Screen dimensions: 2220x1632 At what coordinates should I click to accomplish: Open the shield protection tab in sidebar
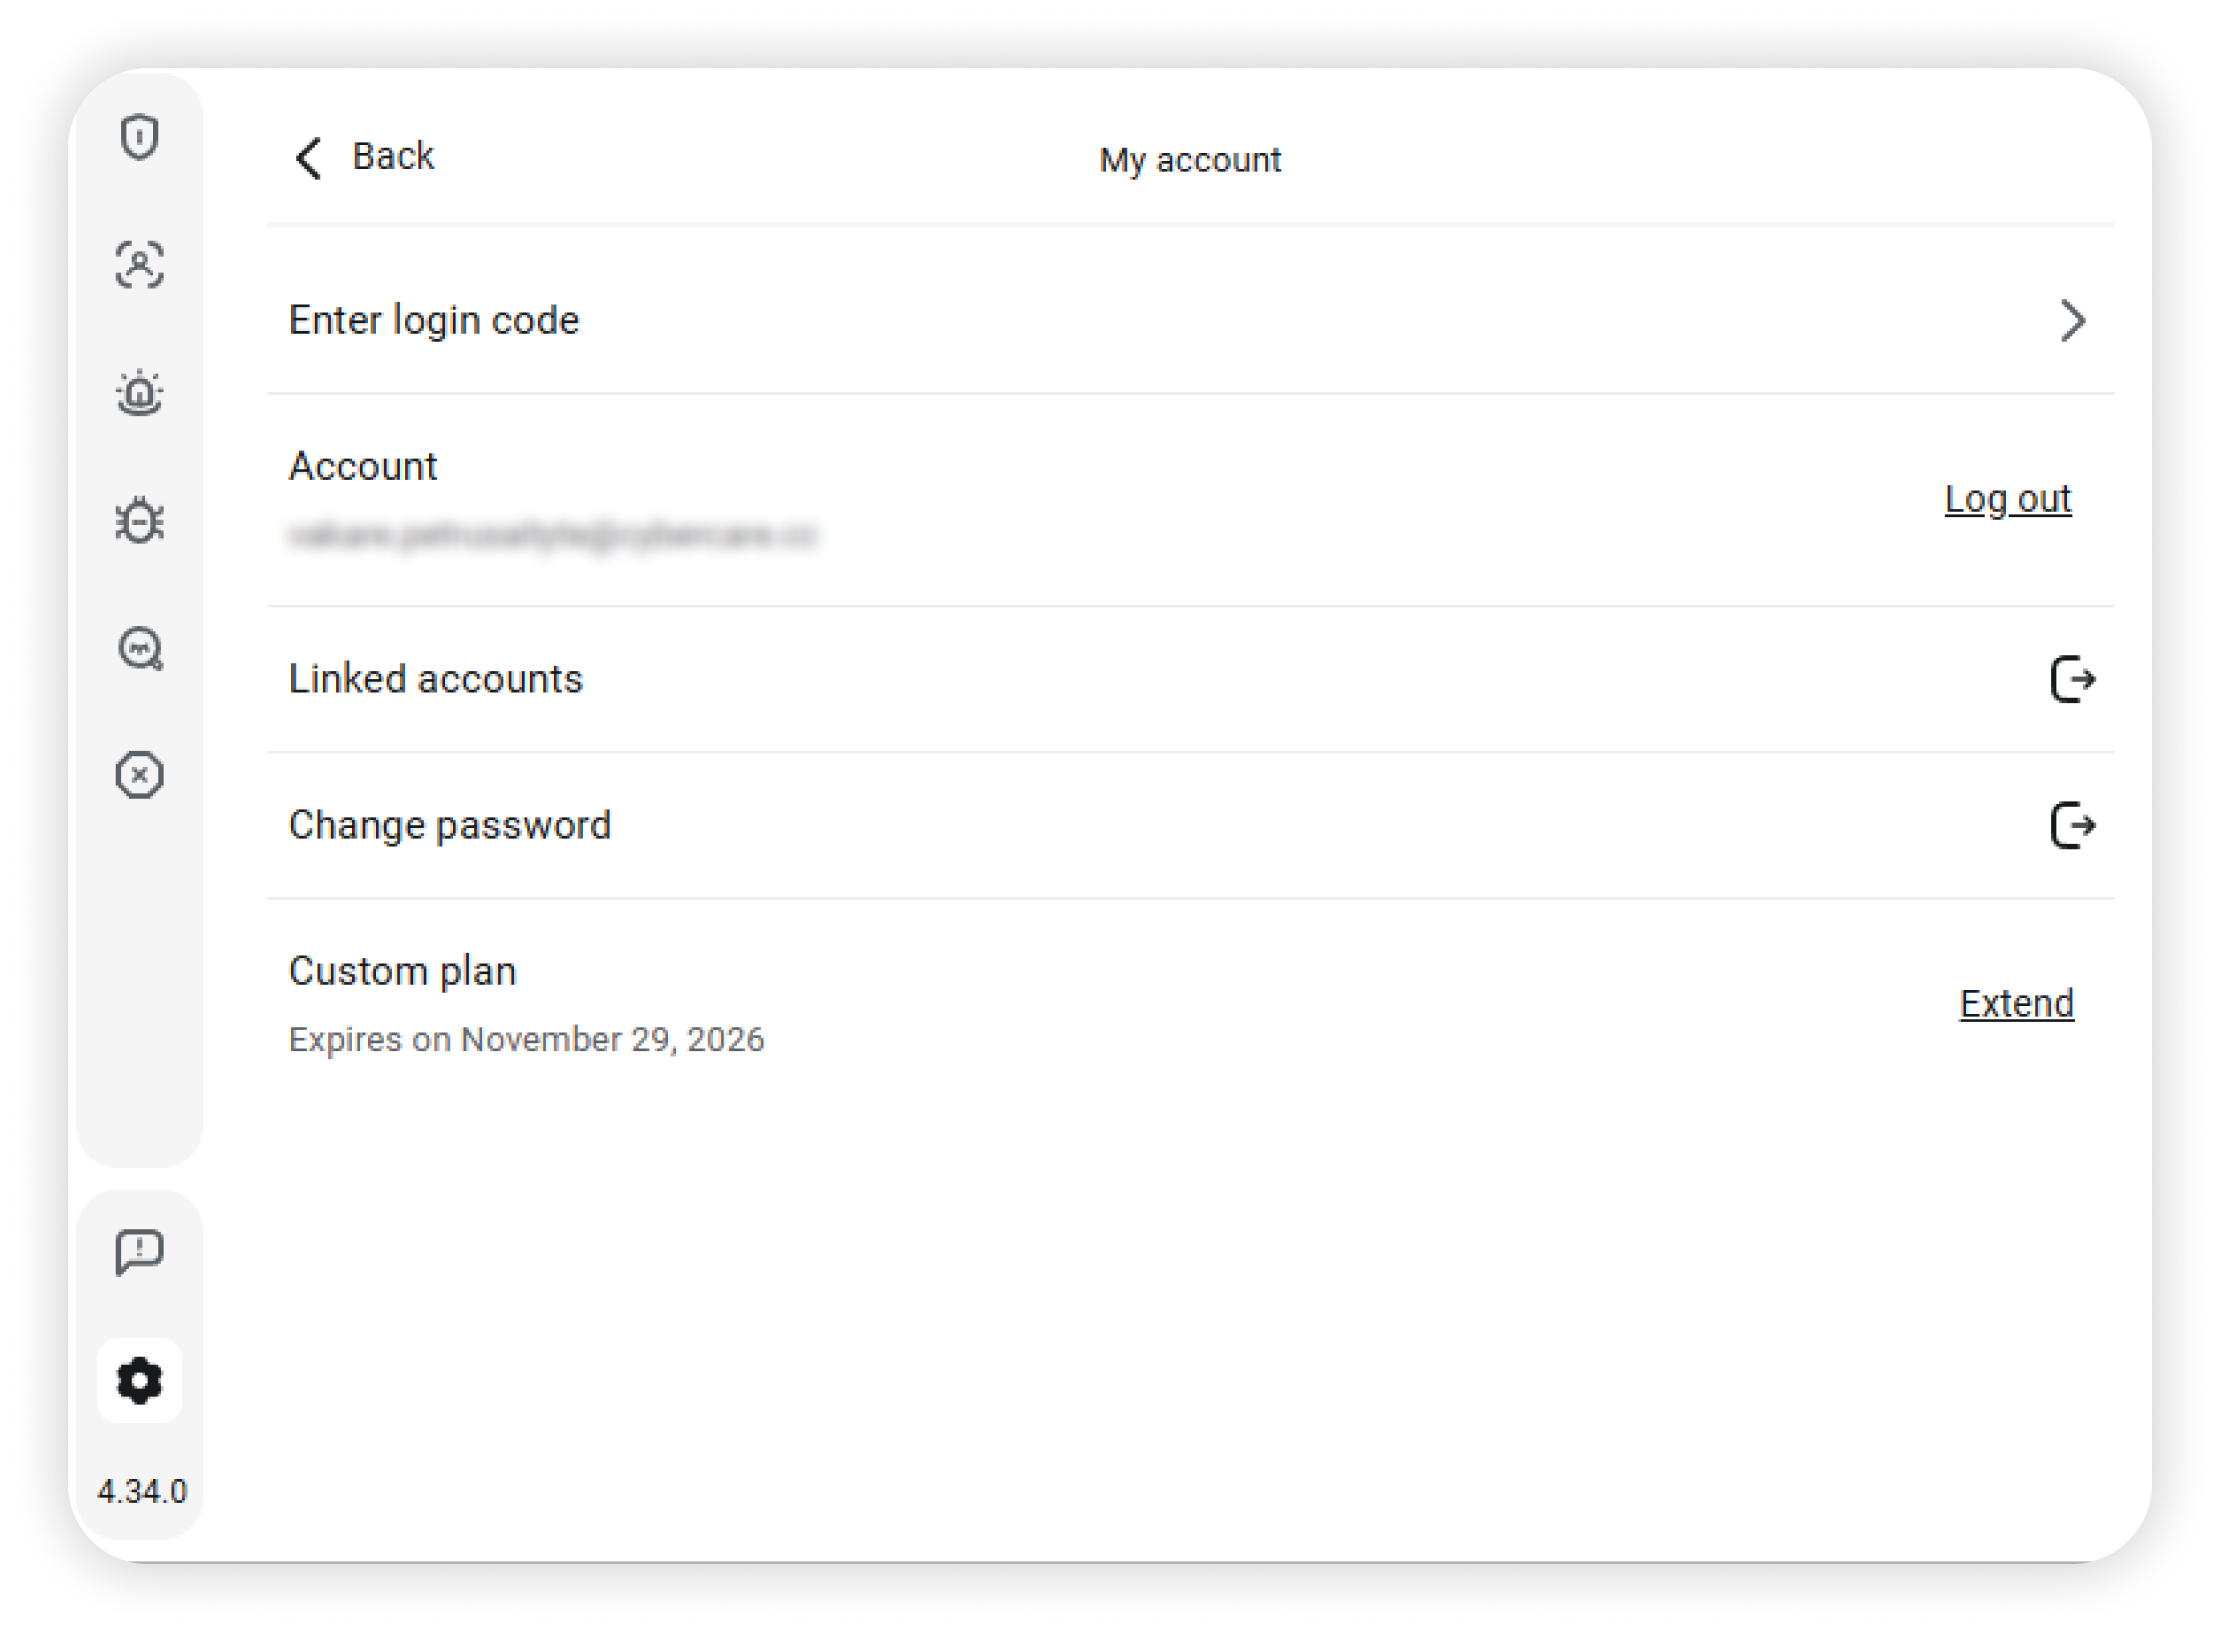139,137
